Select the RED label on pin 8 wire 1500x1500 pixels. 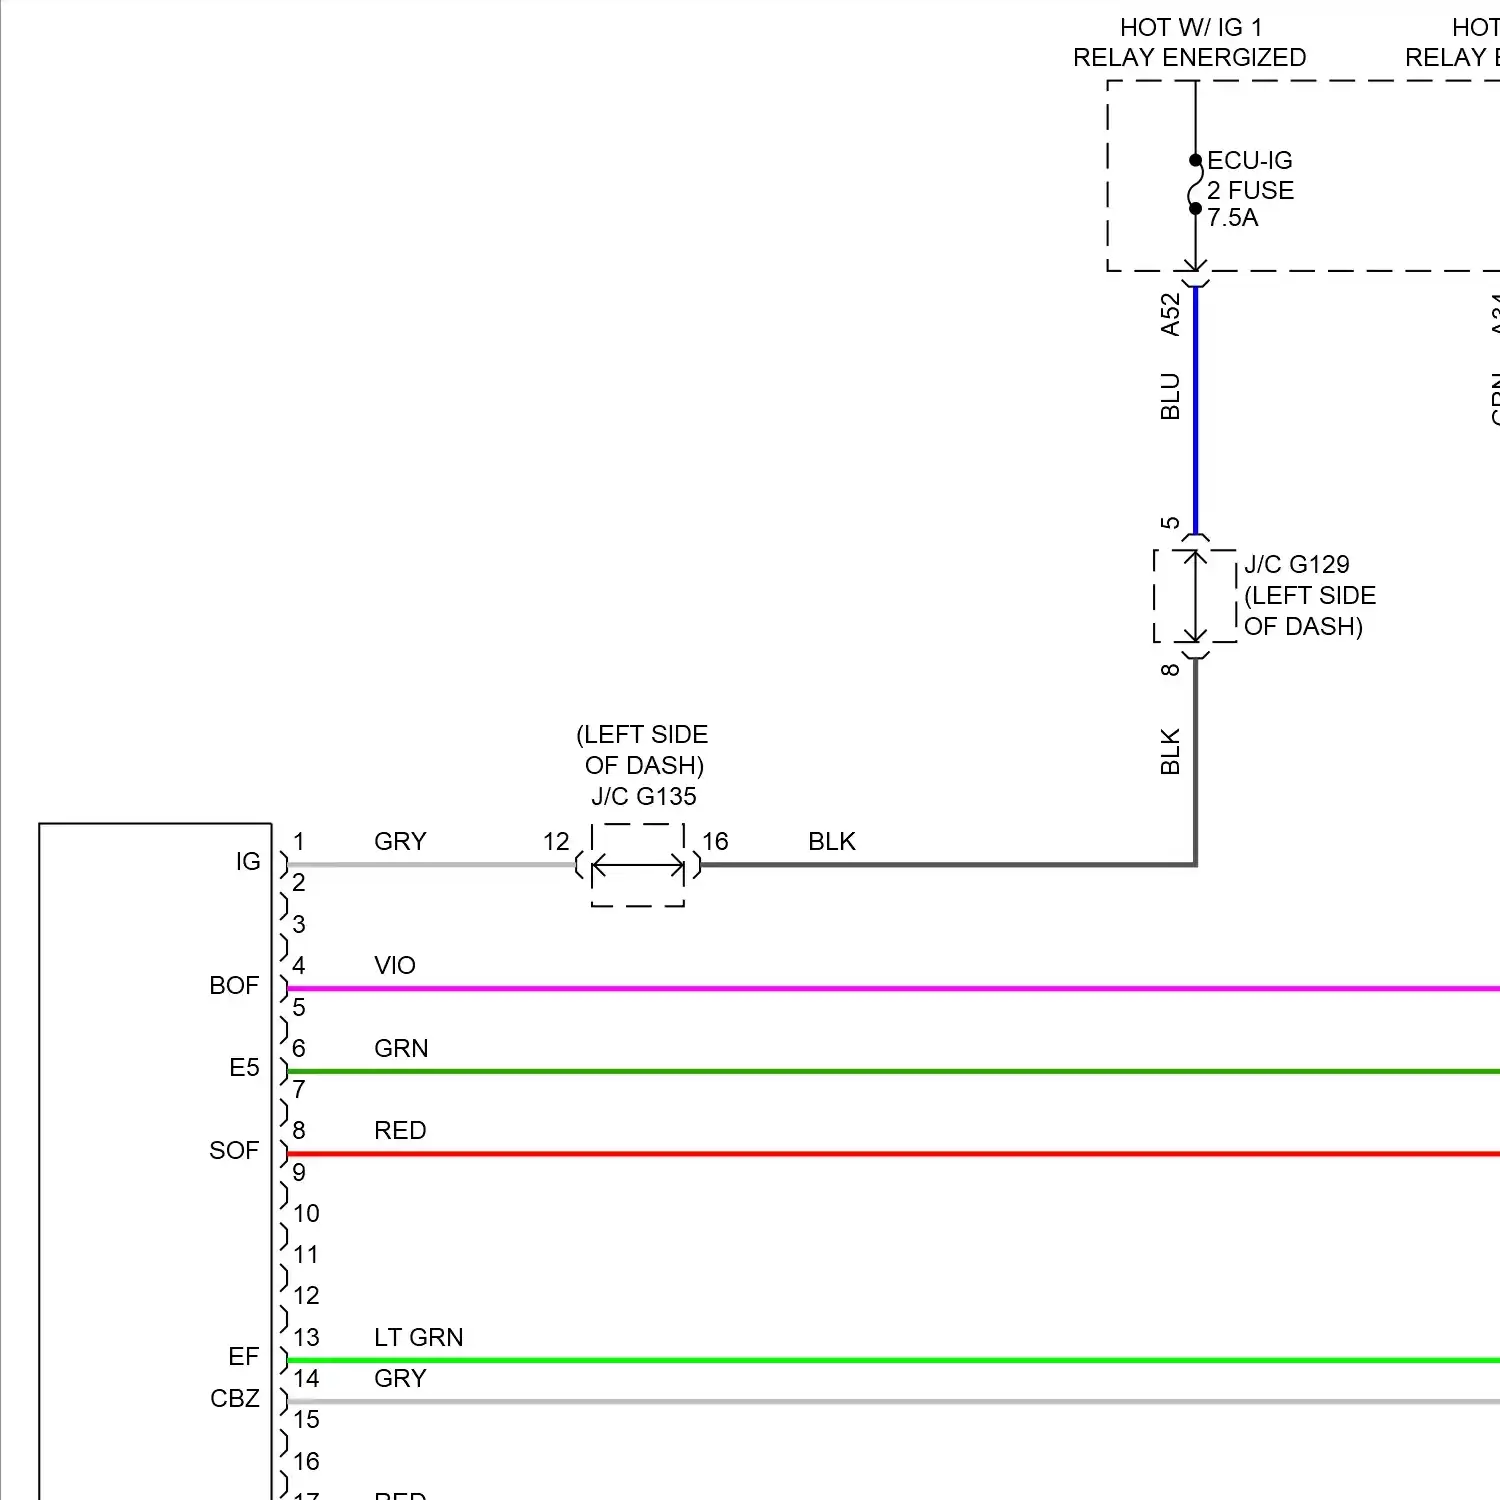click(400, 1130)
